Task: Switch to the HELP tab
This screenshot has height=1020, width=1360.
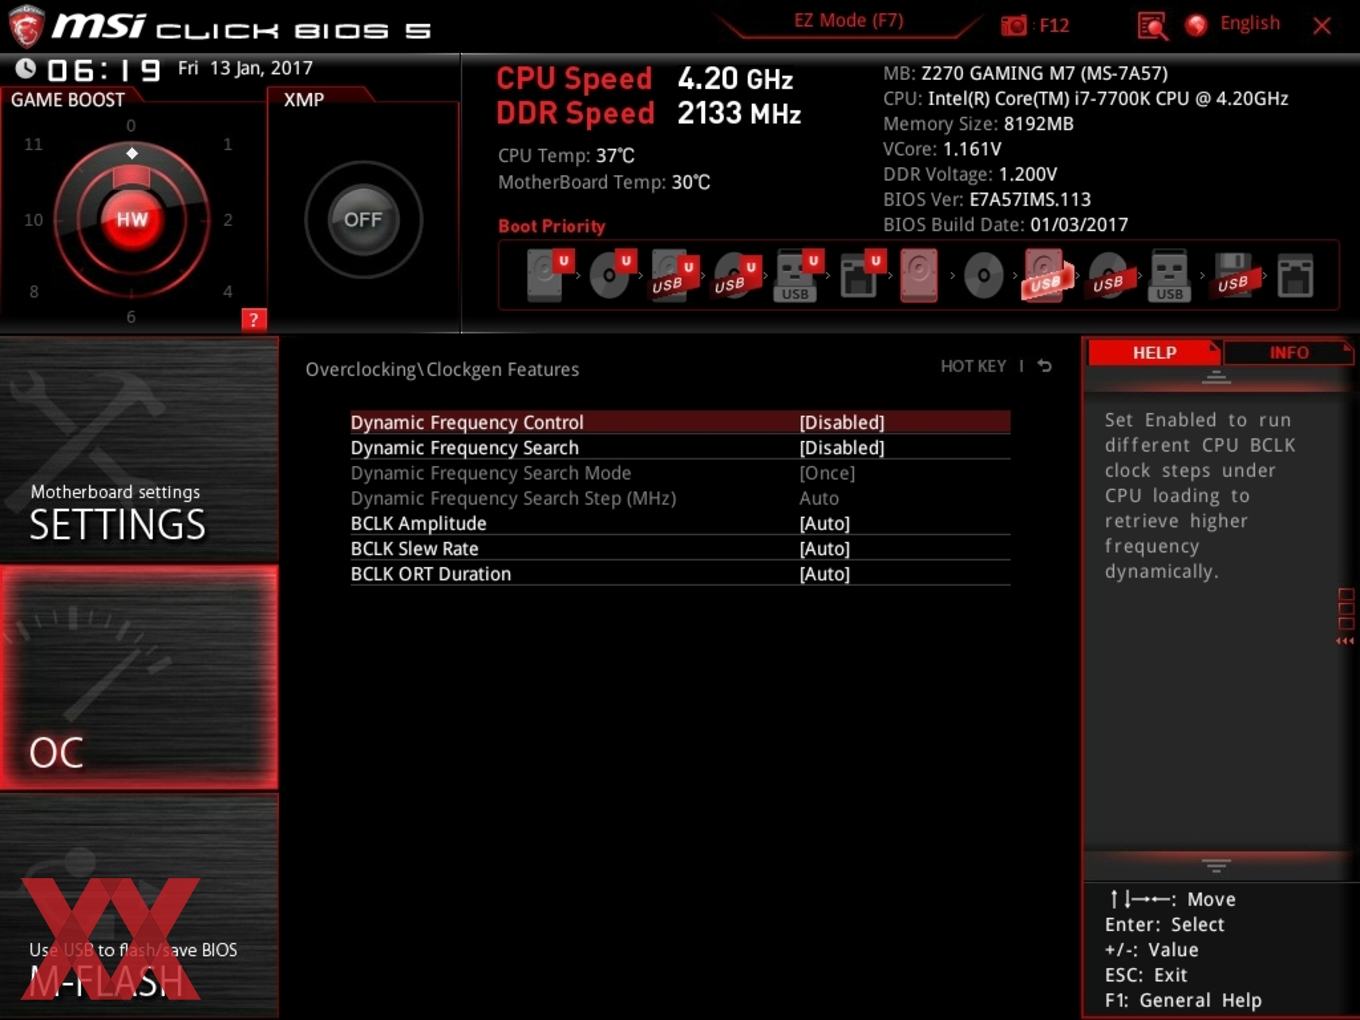Action: (x=1154, y=352)
